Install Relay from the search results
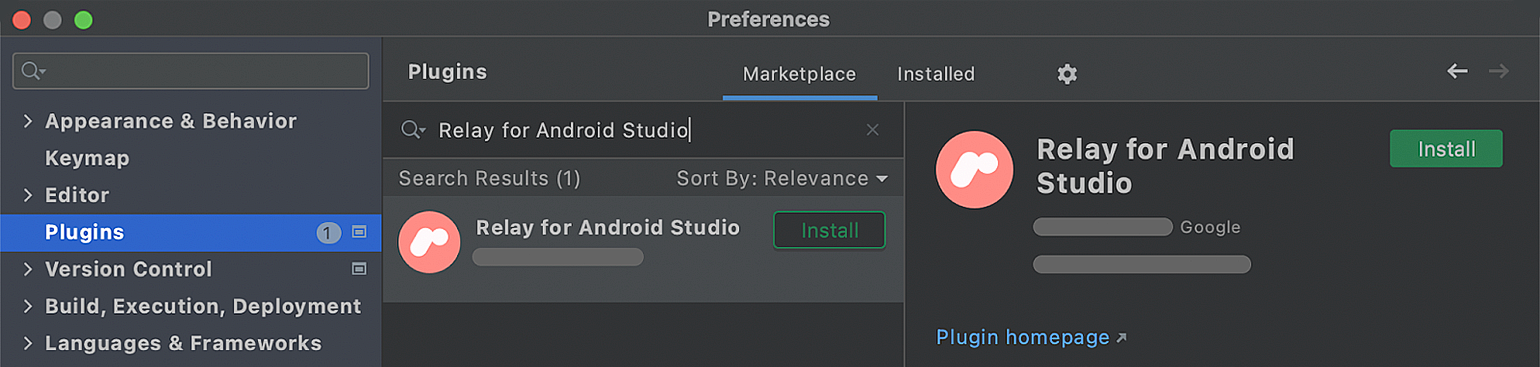Screen dimensions: 1540x367 point(830,230)
